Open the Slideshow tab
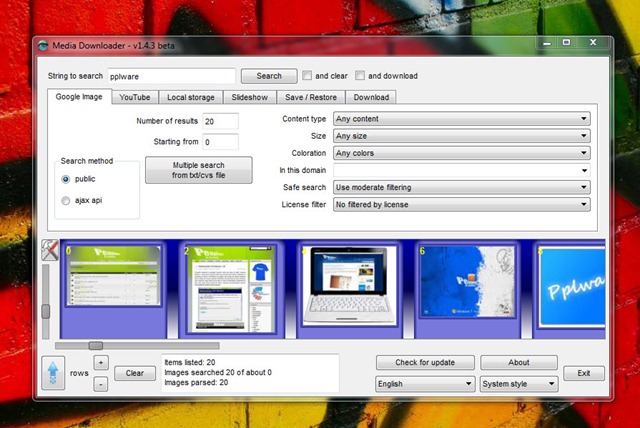The width and height of the screenshot is (640, 428). tap(250, 97)
